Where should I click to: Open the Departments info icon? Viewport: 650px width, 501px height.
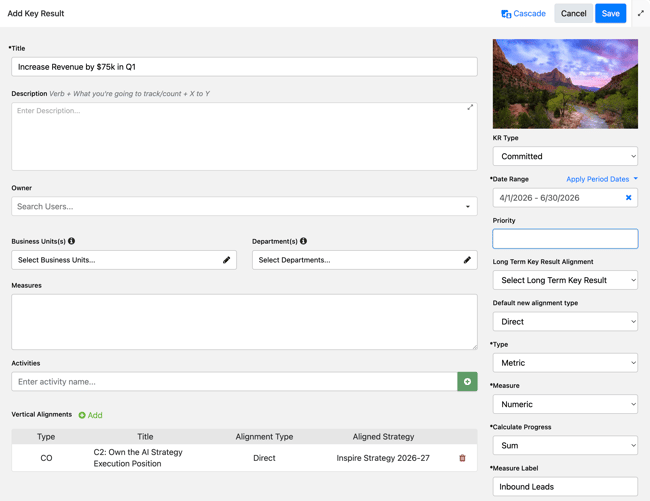(303, 241)
